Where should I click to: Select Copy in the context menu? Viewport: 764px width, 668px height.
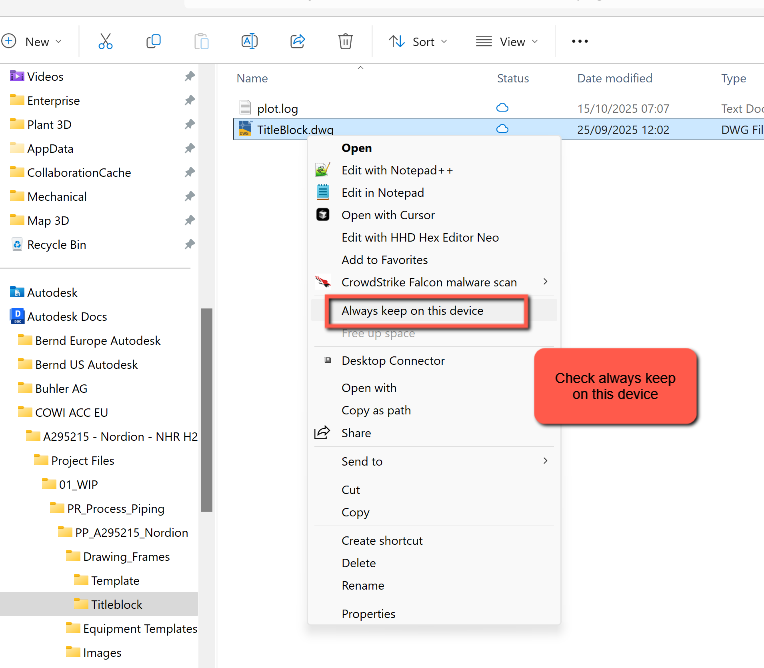point(355,513)
